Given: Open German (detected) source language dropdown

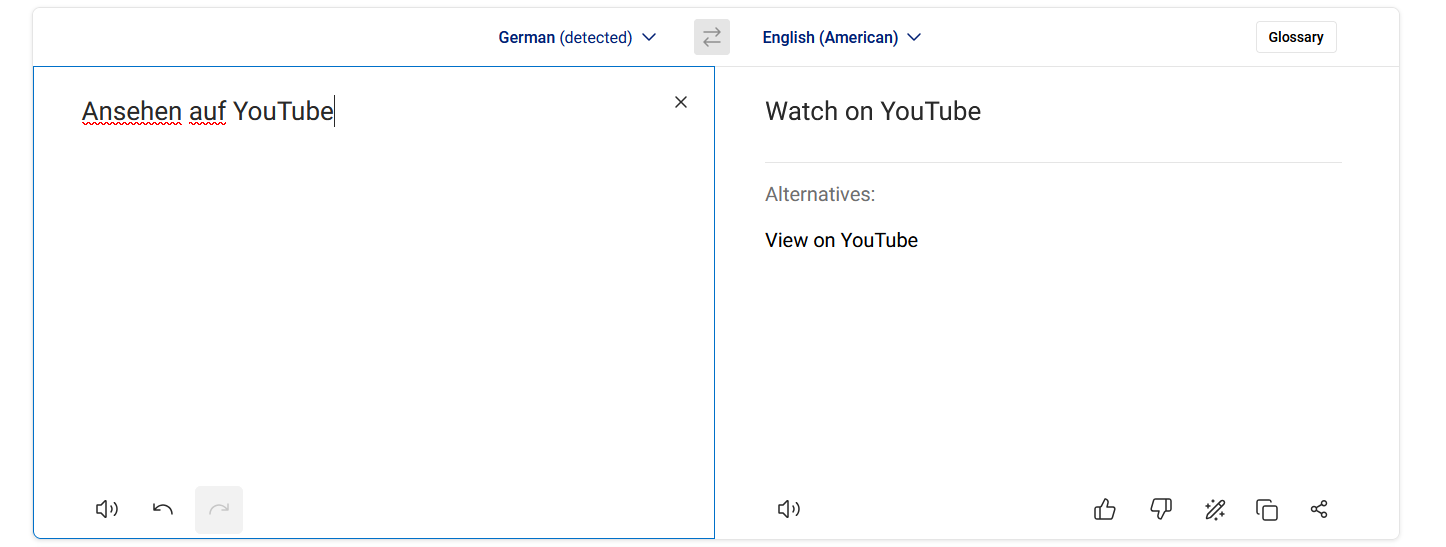Looking at the screenshot, I should (x=577, y=37).
